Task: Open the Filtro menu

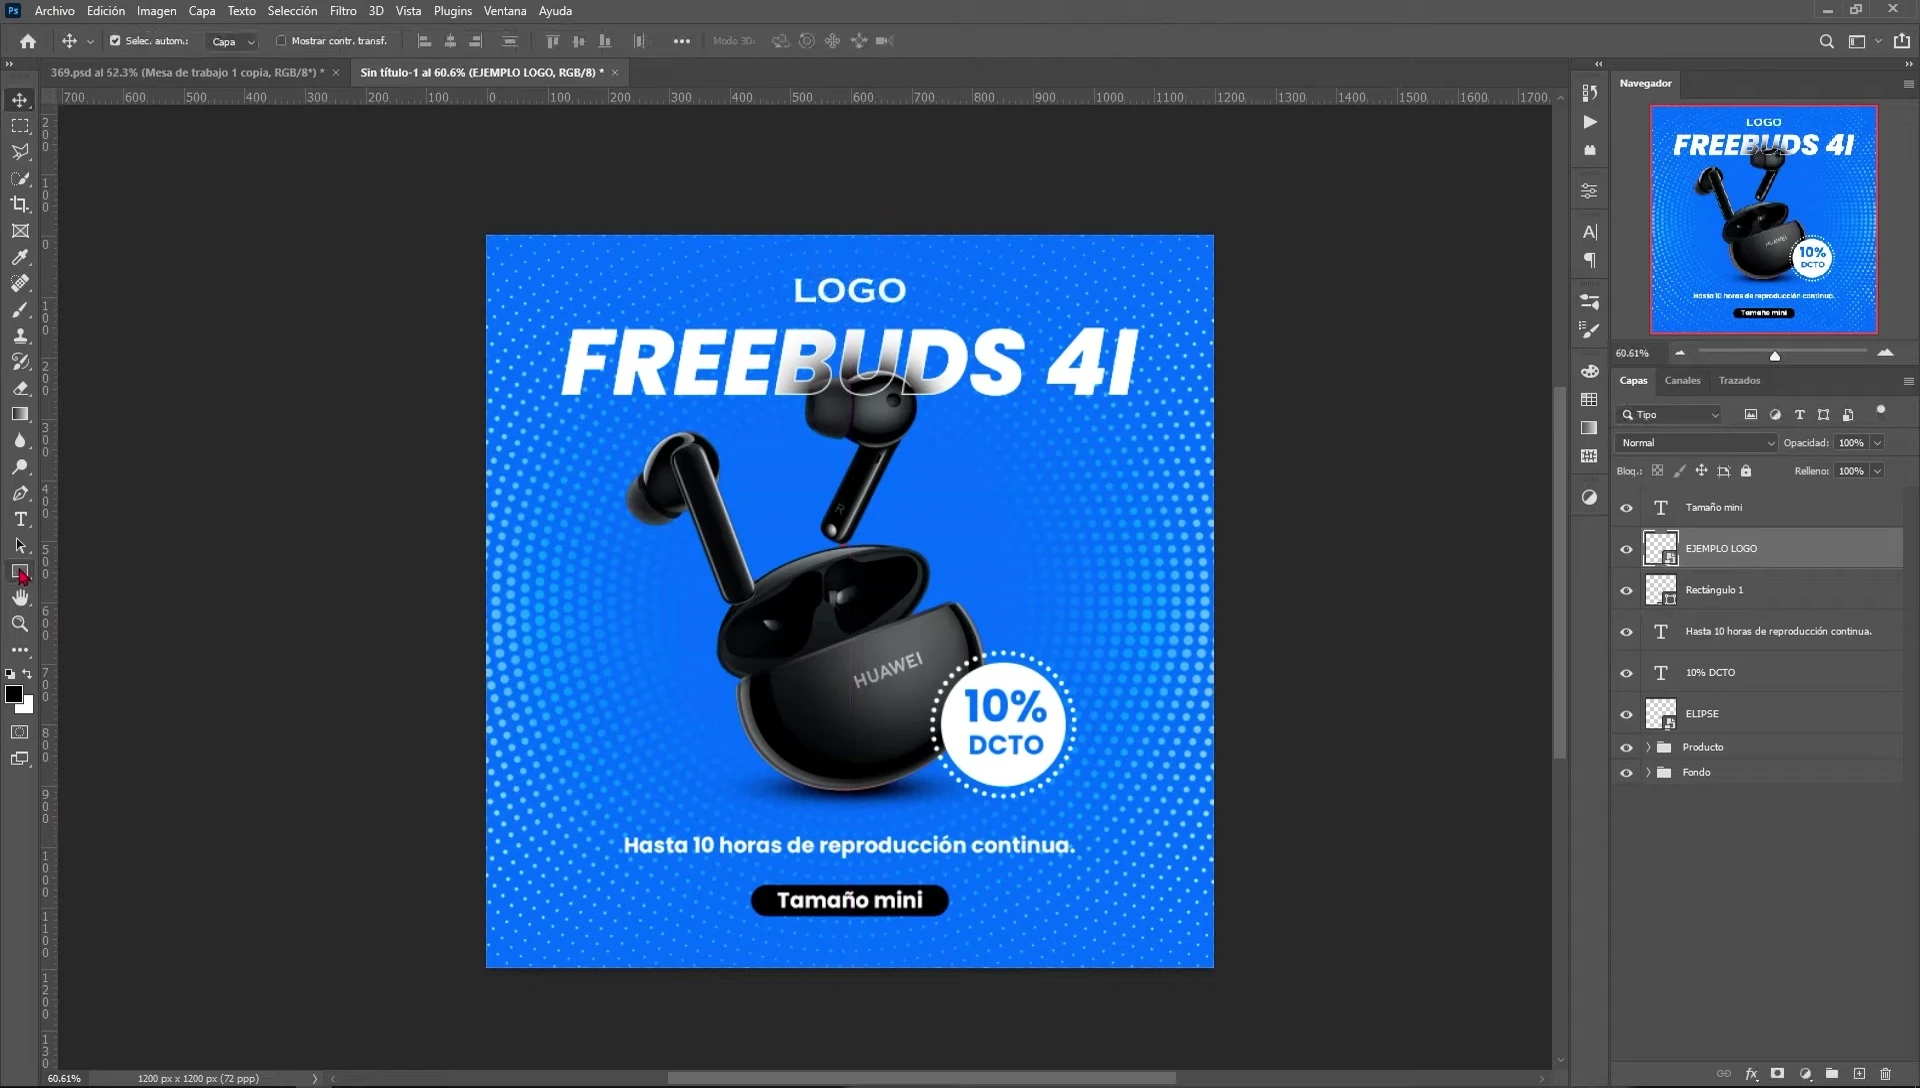Action: coord(343,11)
